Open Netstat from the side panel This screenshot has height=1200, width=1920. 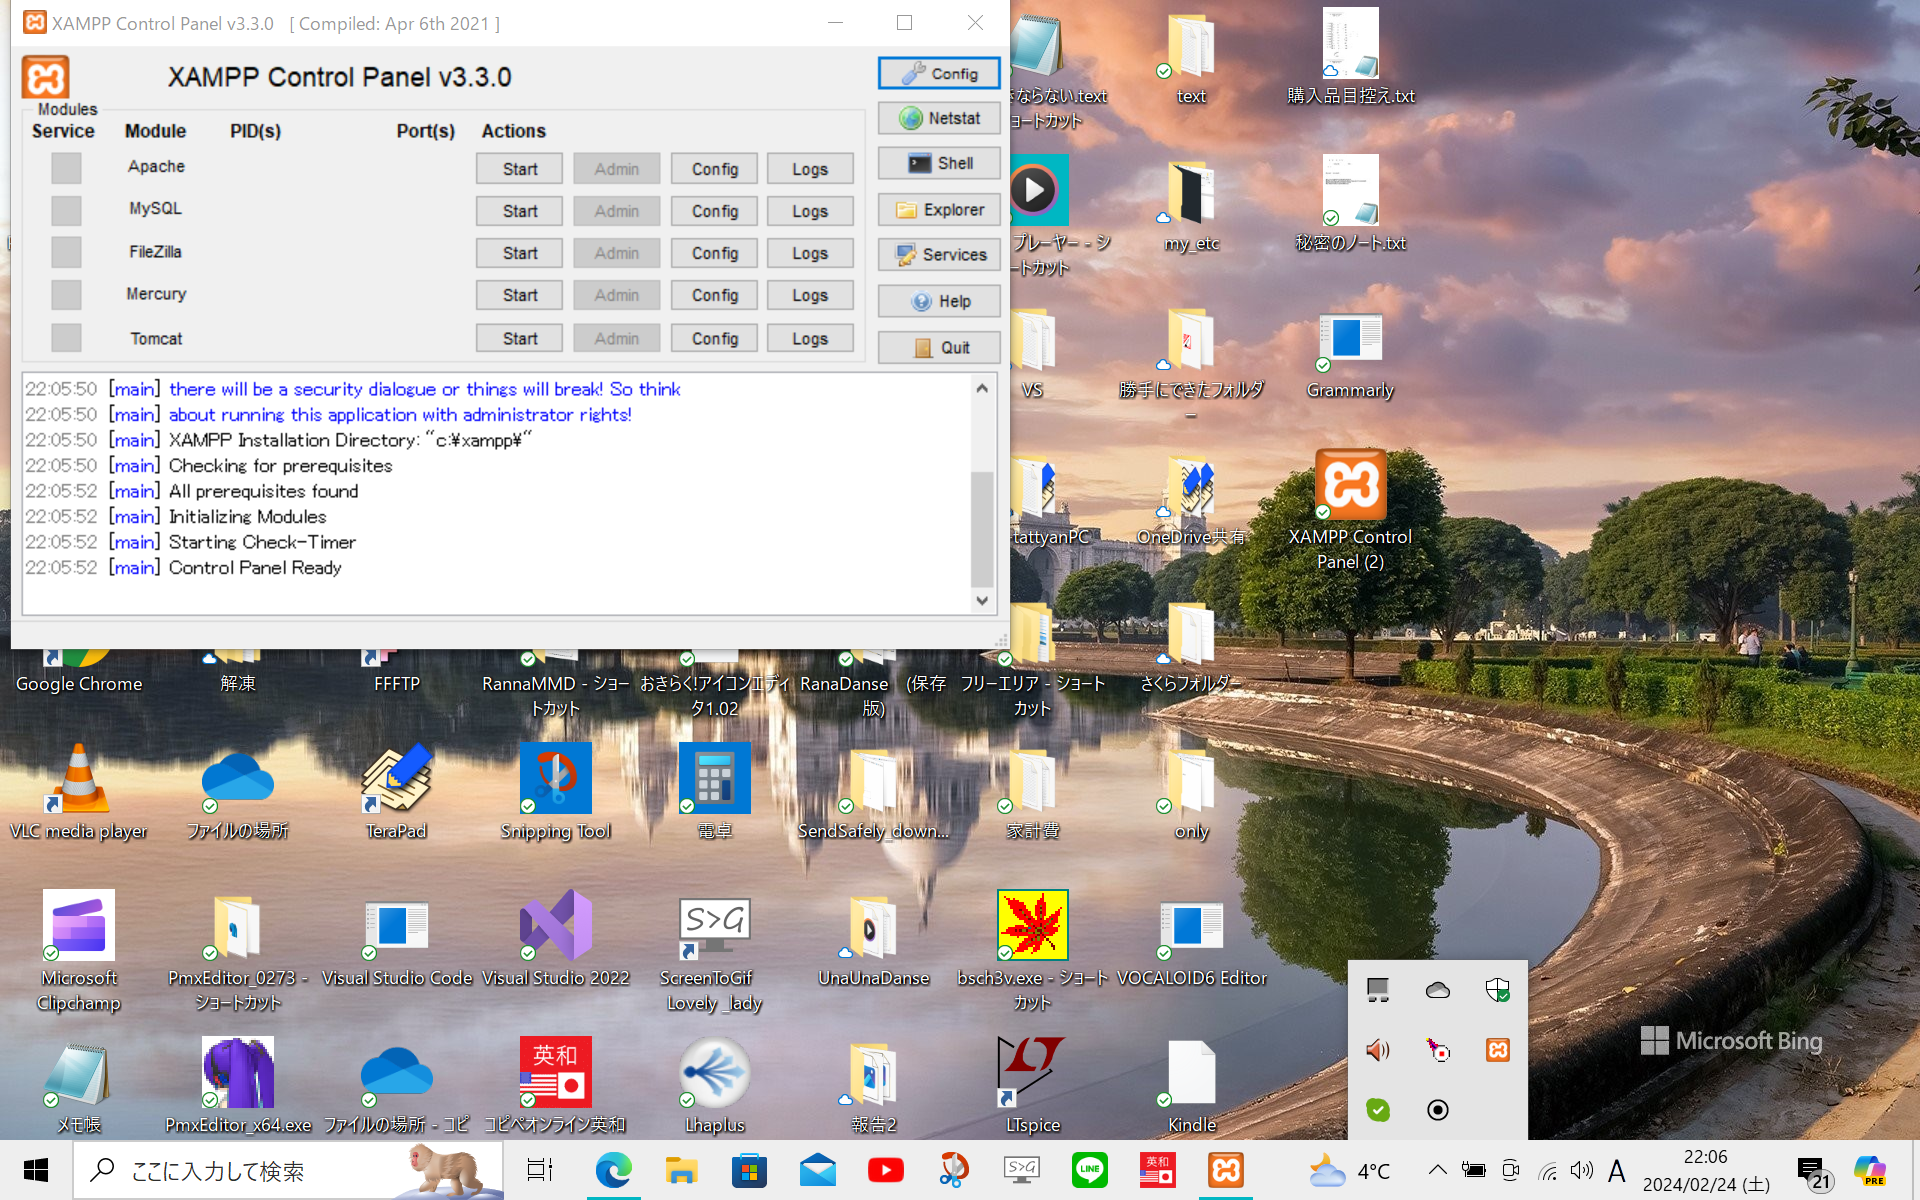pos(938,118)
